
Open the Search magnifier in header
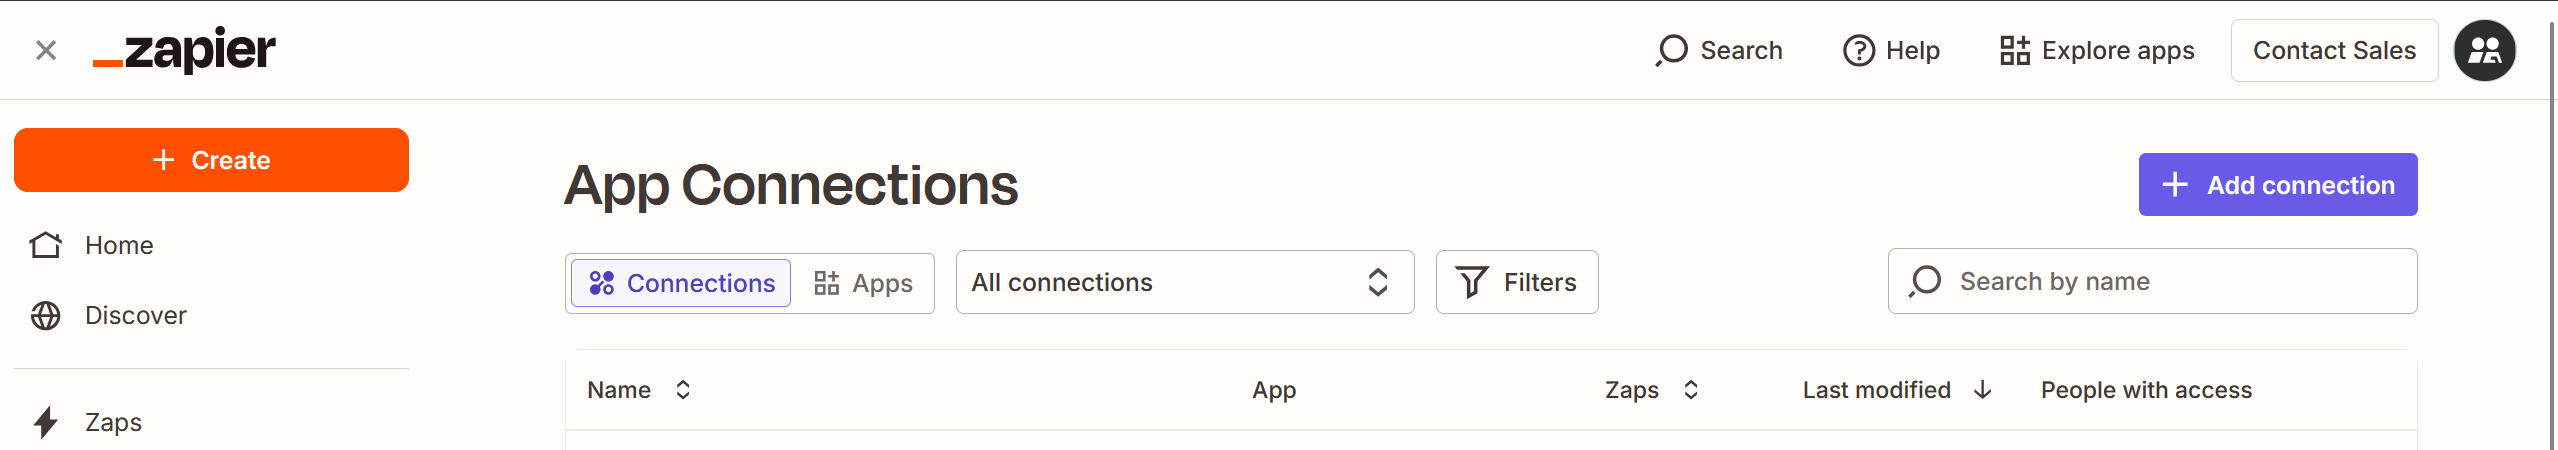tap(1672, 50)
